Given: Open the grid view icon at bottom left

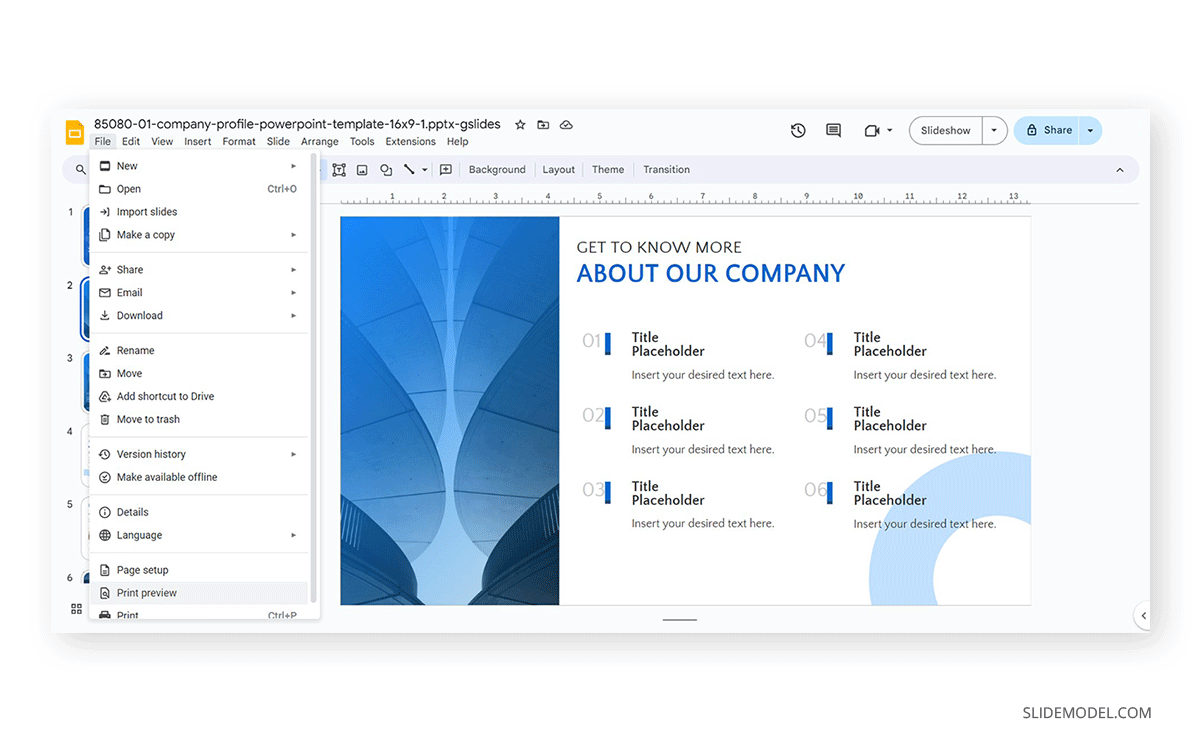Looking at the screenshot, I should pos(76,609).
